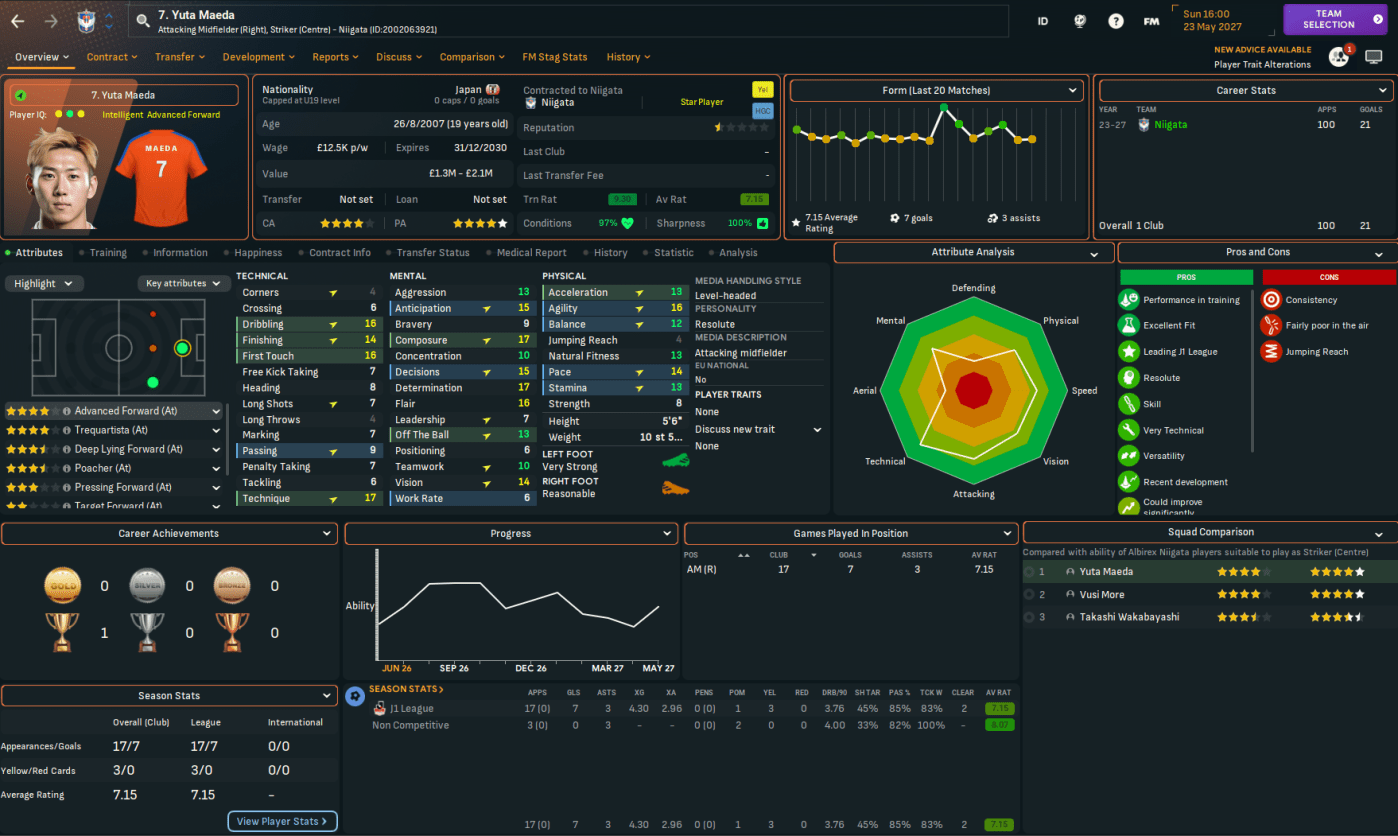Open the FM Stag Stats tab
1398x836 pixels.
pos(554,57)
